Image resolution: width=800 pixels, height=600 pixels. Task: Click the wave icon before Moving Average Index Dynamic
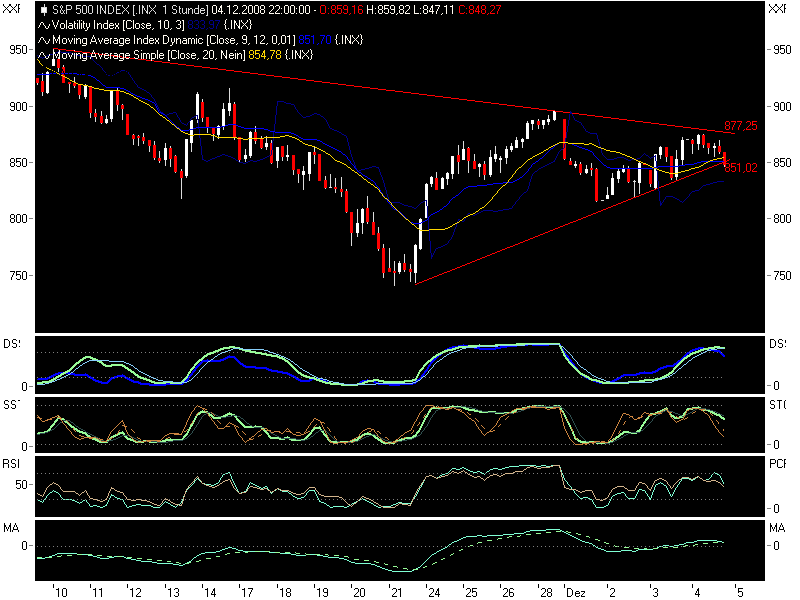[x=44, y=40]
